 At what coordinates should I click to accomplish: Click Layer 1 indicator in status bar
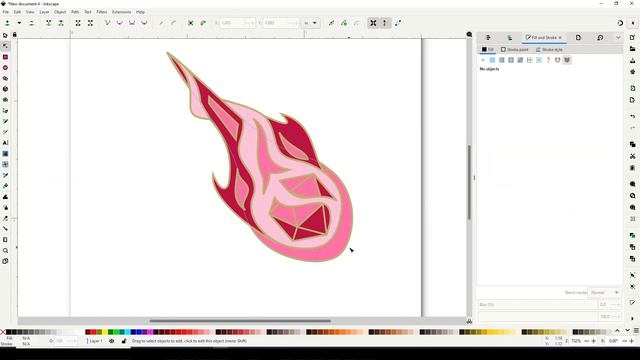click(x=96, y=341)
